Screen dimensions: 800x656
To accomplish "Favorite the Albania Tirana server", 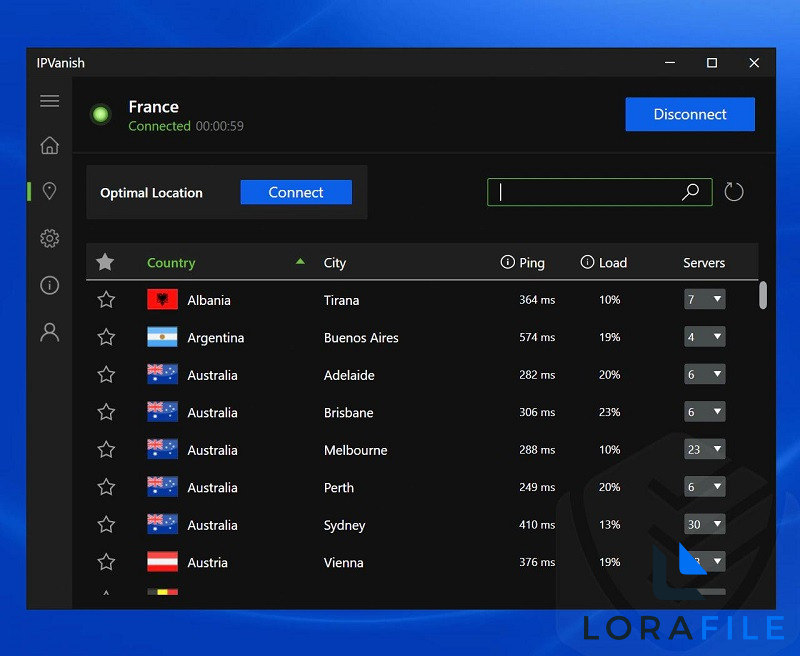I will click(x=106, y=299).
